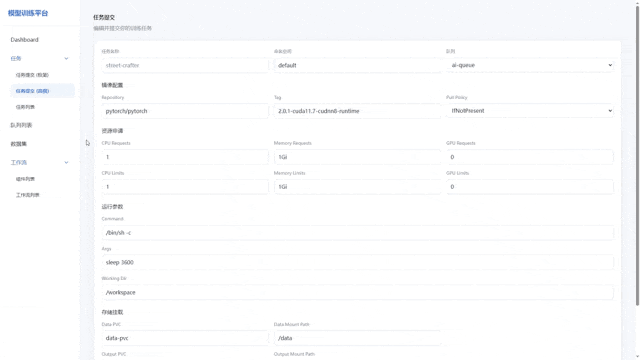The height and width of the screenshot is (360, 640).
Task: Open 数据集 in the sidebar
Action: 19,144
